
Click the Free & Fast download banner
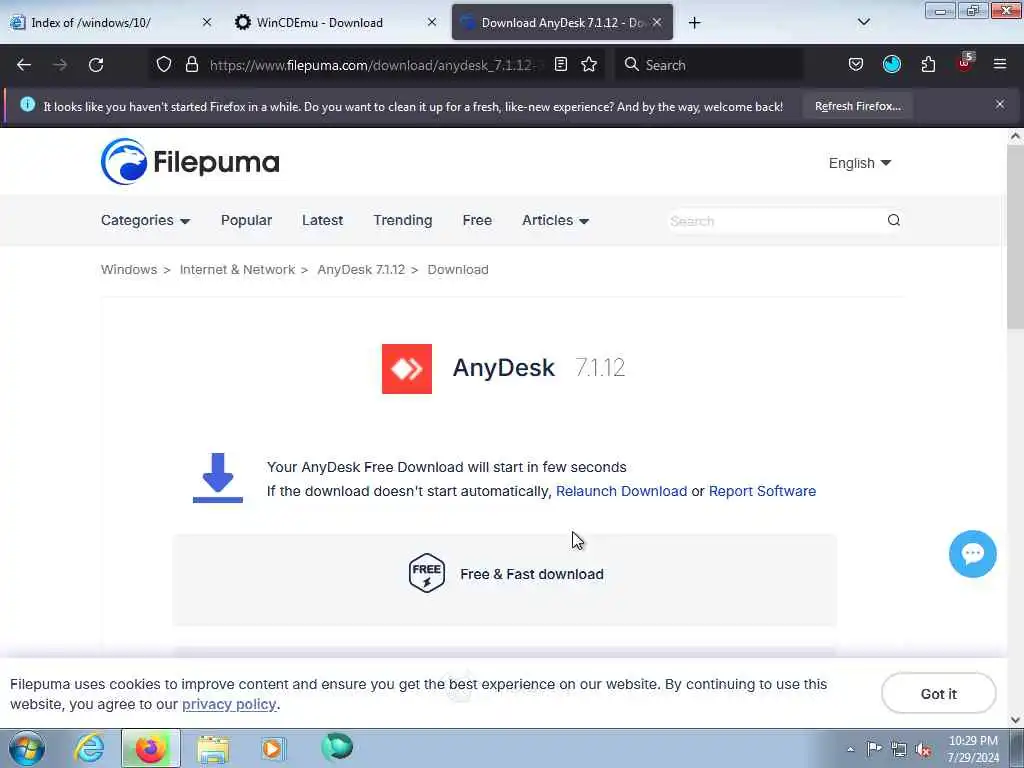[x=505, y=580]
